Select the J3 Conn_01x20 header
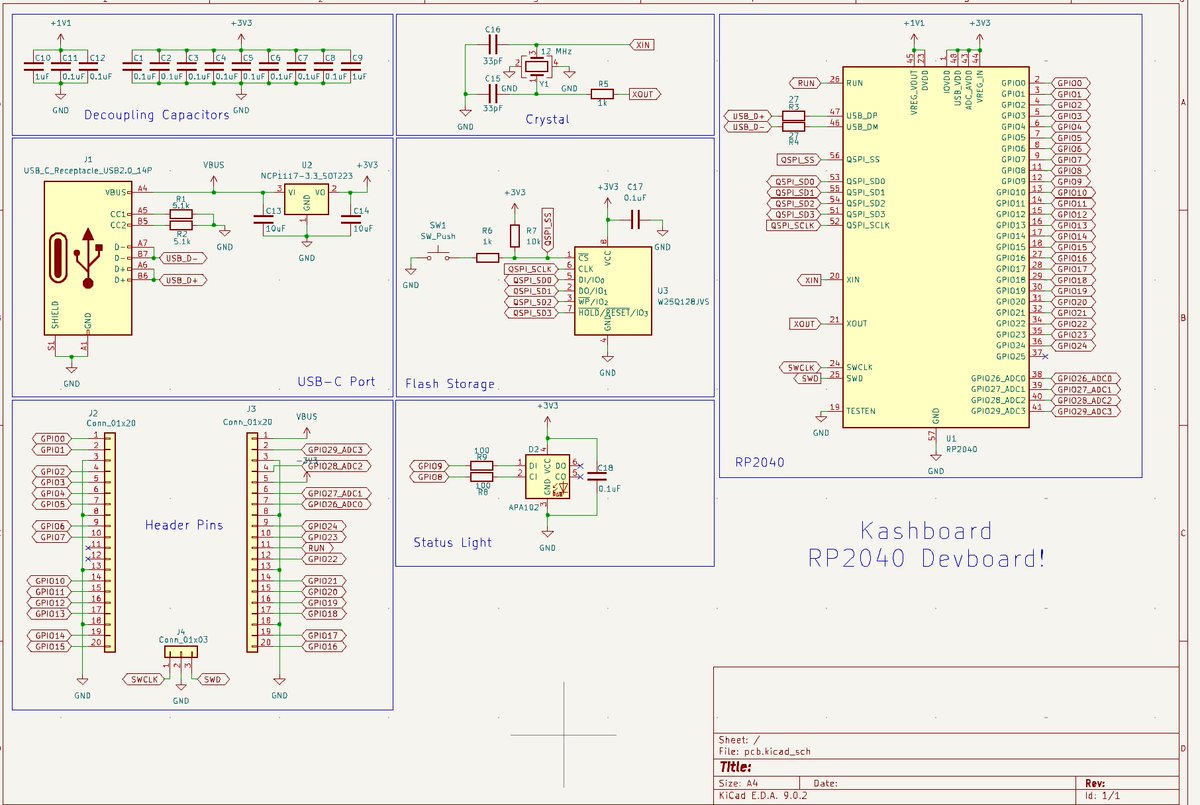 (253, 541)
